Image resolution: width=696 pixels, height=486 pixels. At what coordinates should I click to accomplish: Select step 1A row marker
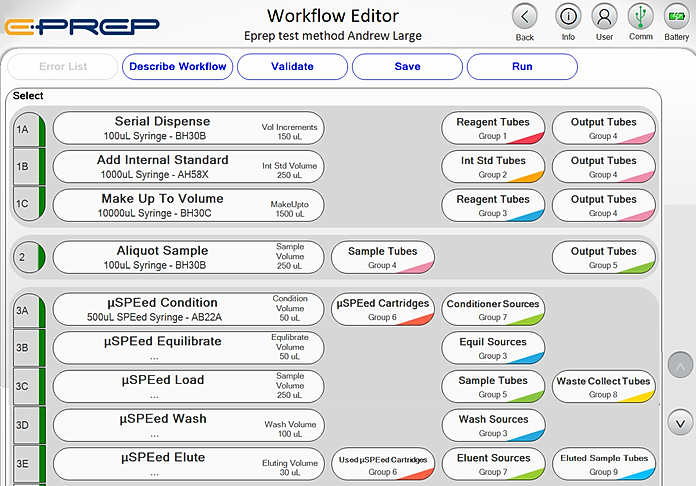click(x=24, y=128)
